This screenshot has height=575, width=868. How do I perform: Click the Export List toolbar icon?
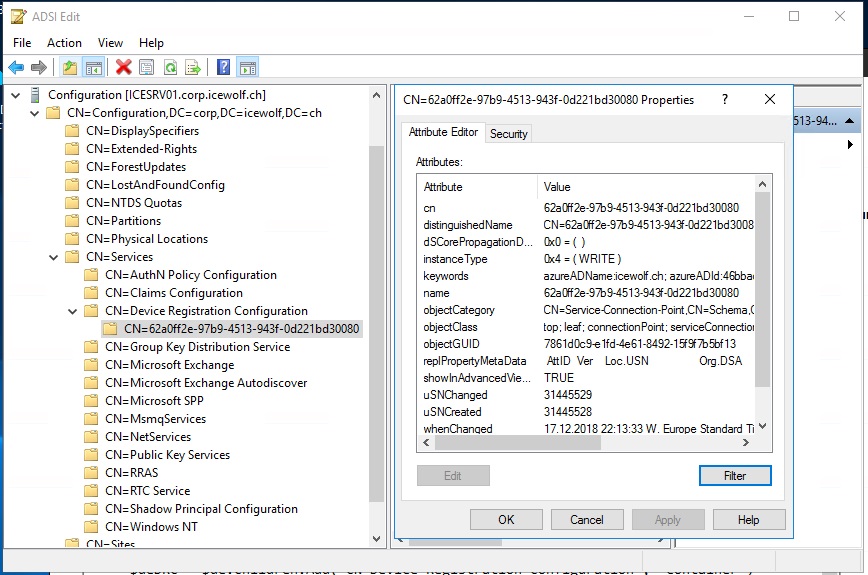193,68
